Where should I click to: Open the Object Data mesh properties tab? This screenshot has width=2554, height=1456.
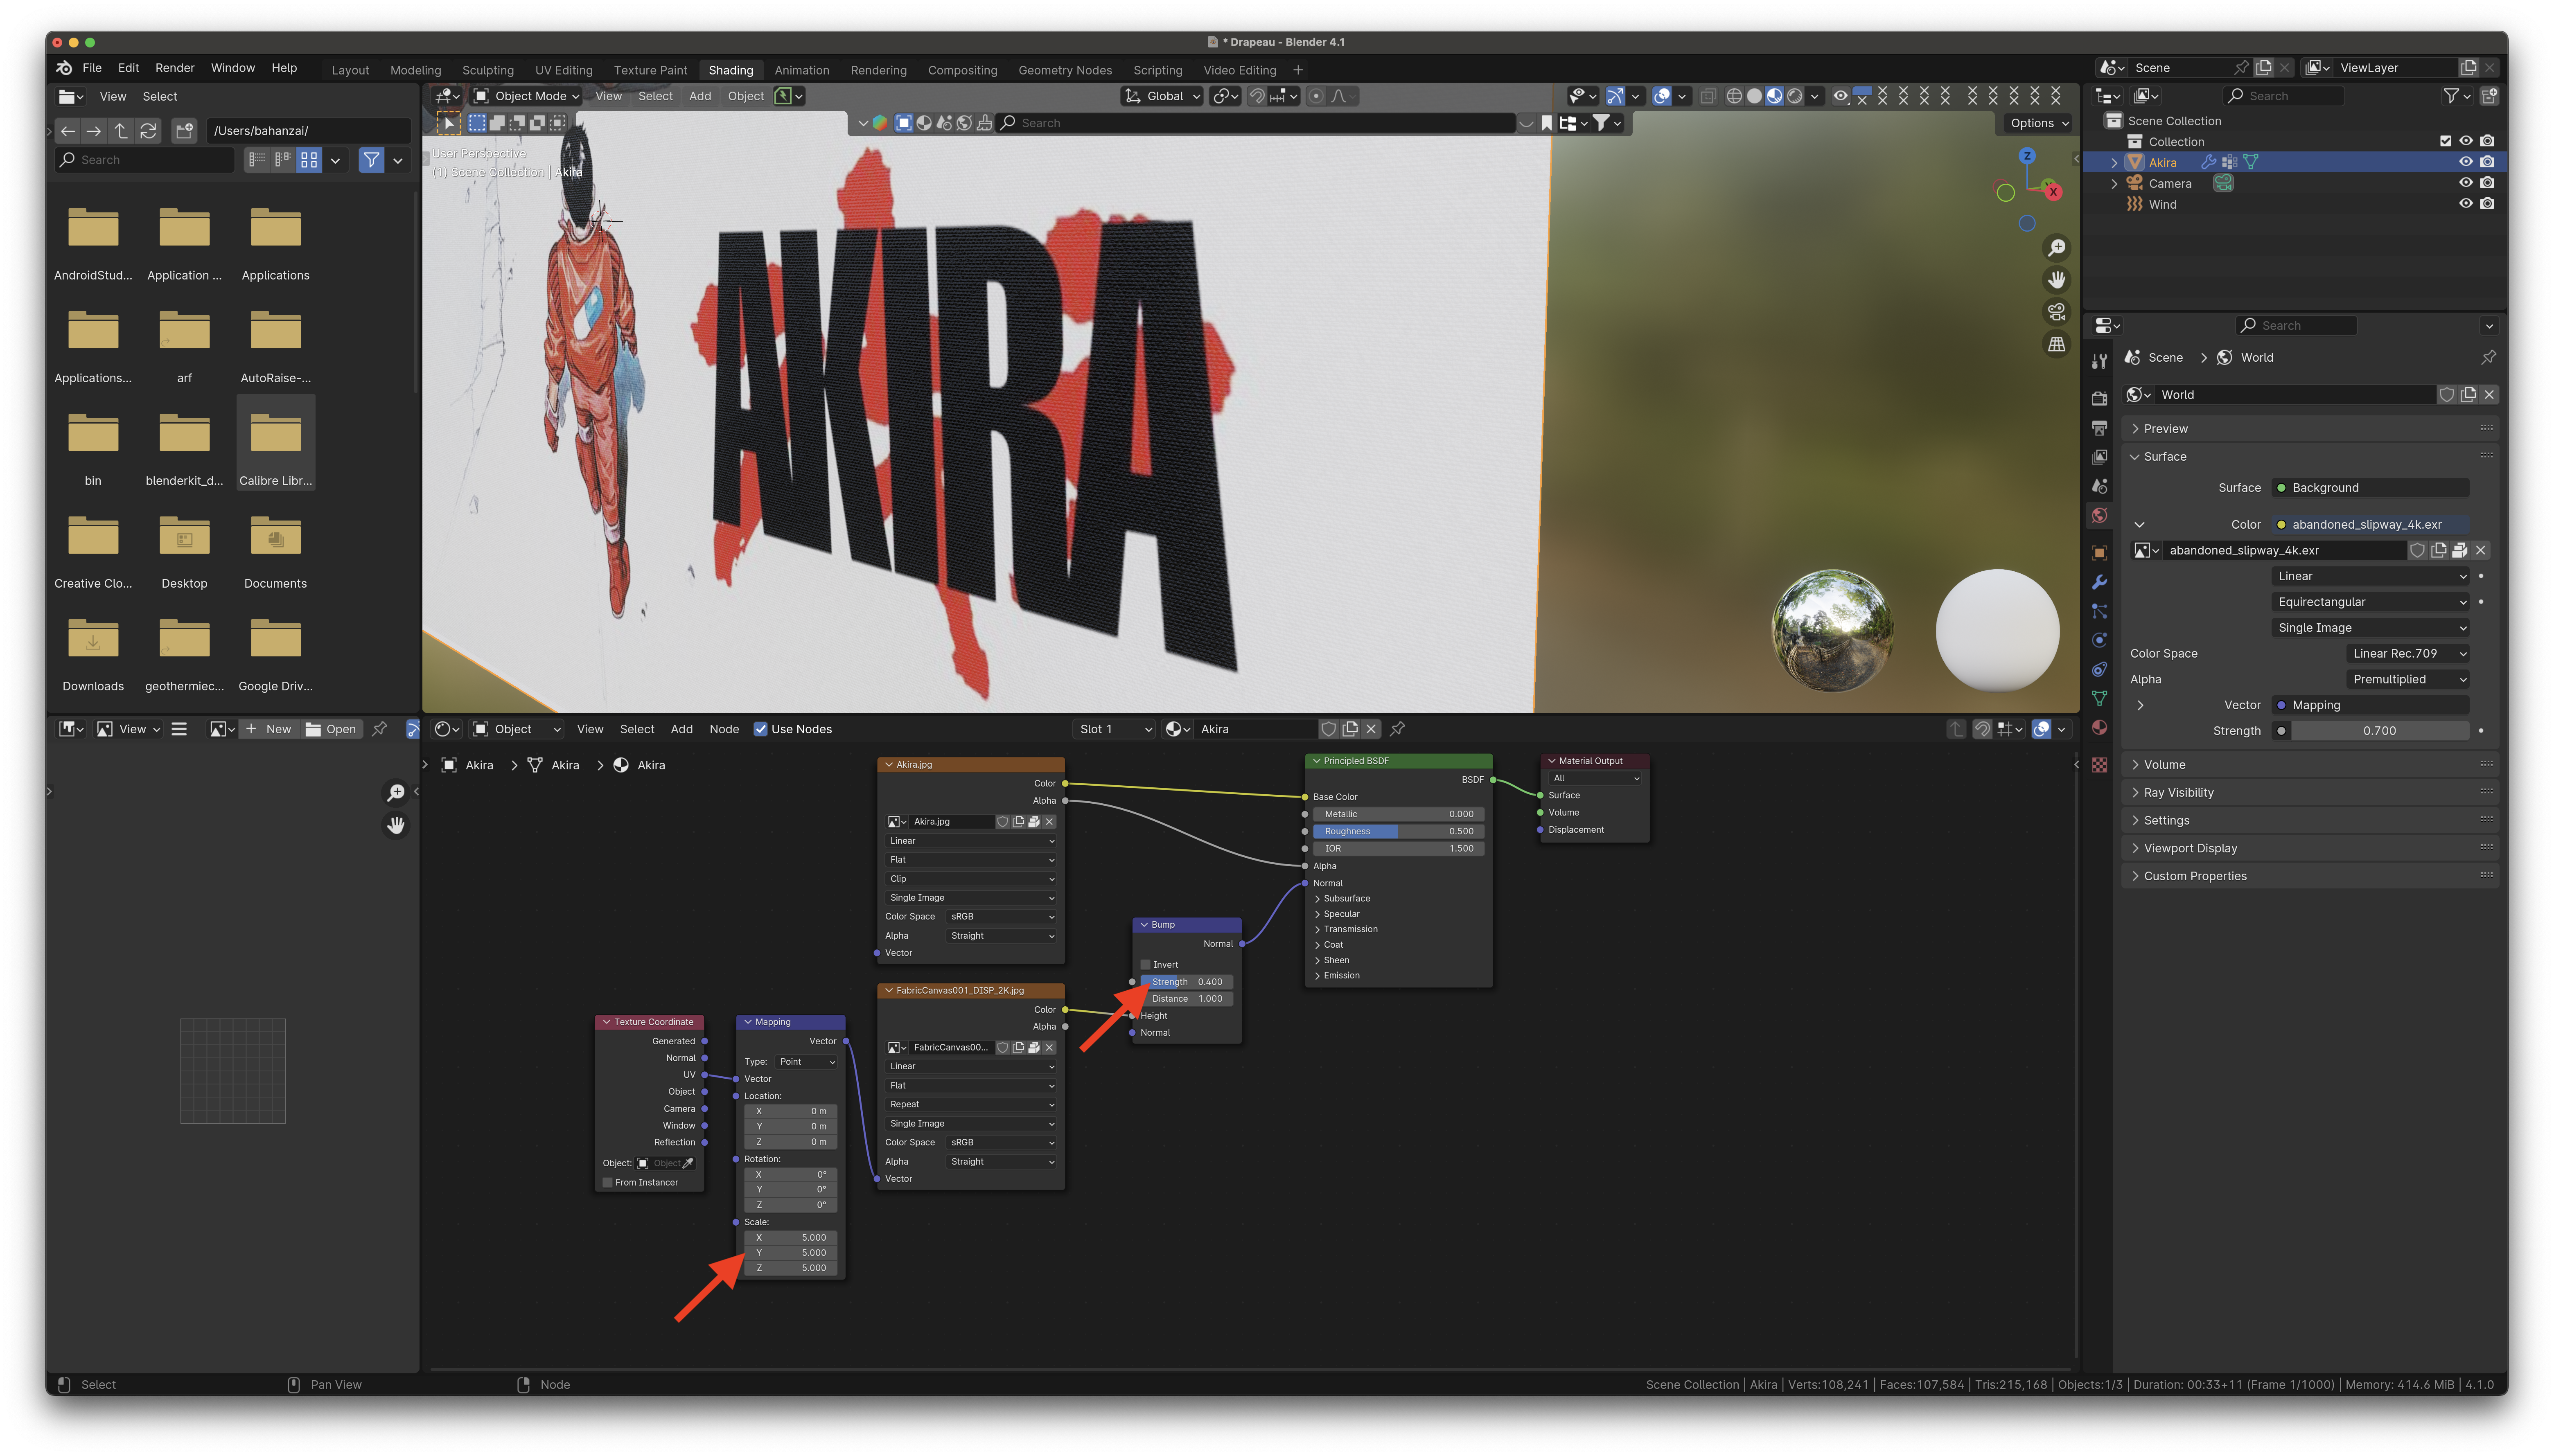(2099, 698)
